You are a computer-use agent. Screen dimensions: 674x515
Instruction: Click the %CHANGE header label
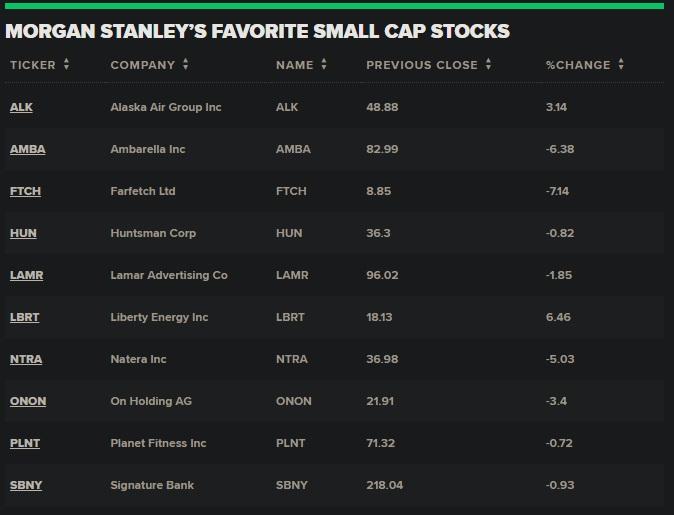(x=578, y=65)
